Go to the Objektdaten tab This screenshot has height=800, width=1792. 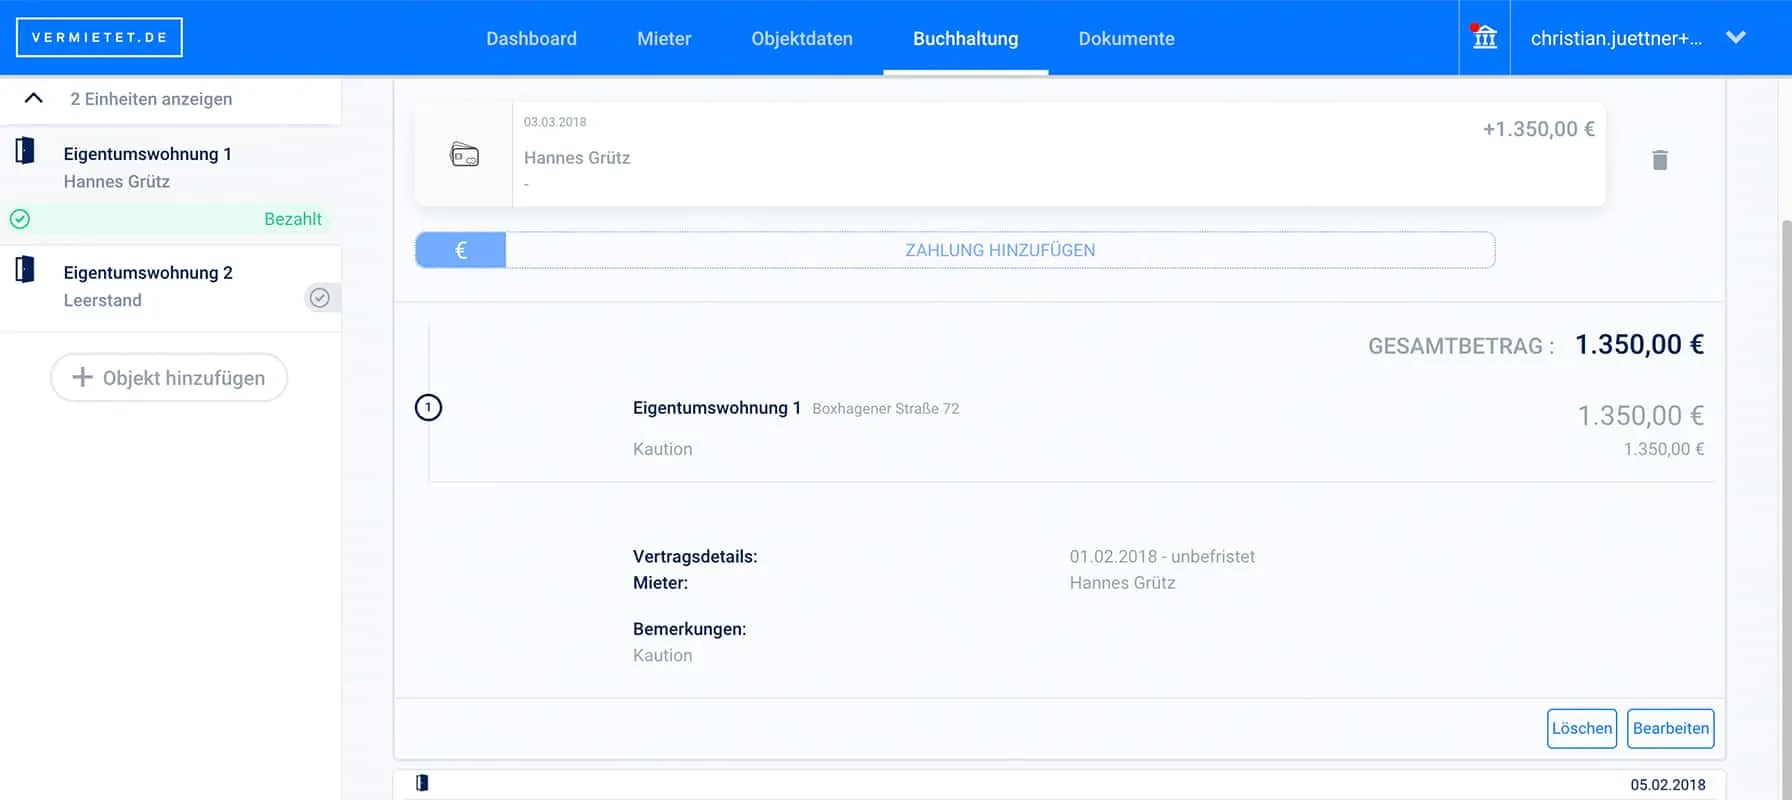(x=802, y=38)
